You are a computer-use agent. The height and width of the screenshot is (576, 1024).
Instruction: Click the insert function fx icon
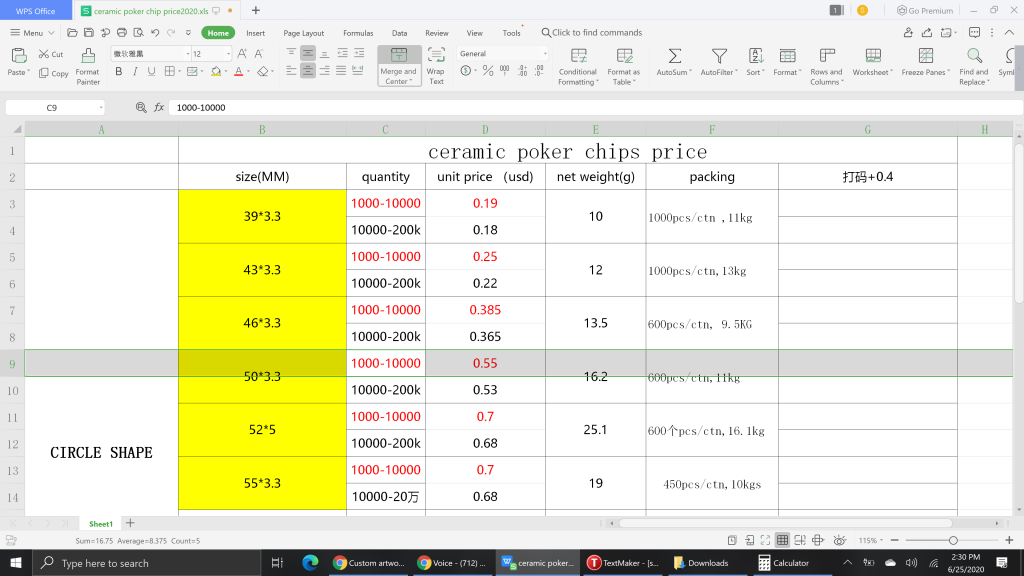(159, 107)
